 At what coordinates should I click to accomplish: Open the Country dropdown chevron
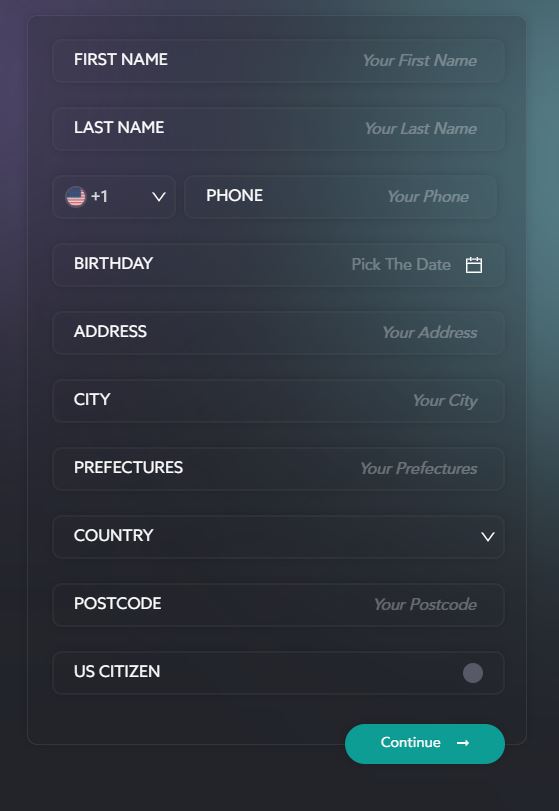pyautogui.click(x=488, y=537)
